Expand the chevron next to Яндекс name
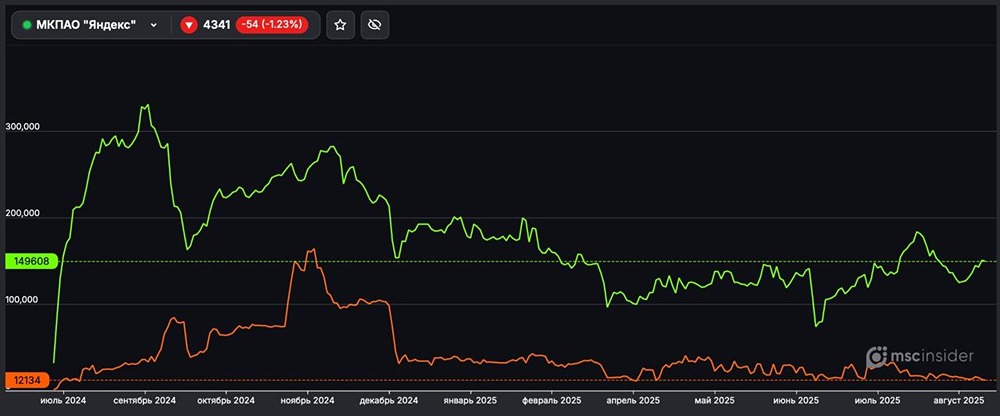The image size is (1000, 416). tap(154, 25)
